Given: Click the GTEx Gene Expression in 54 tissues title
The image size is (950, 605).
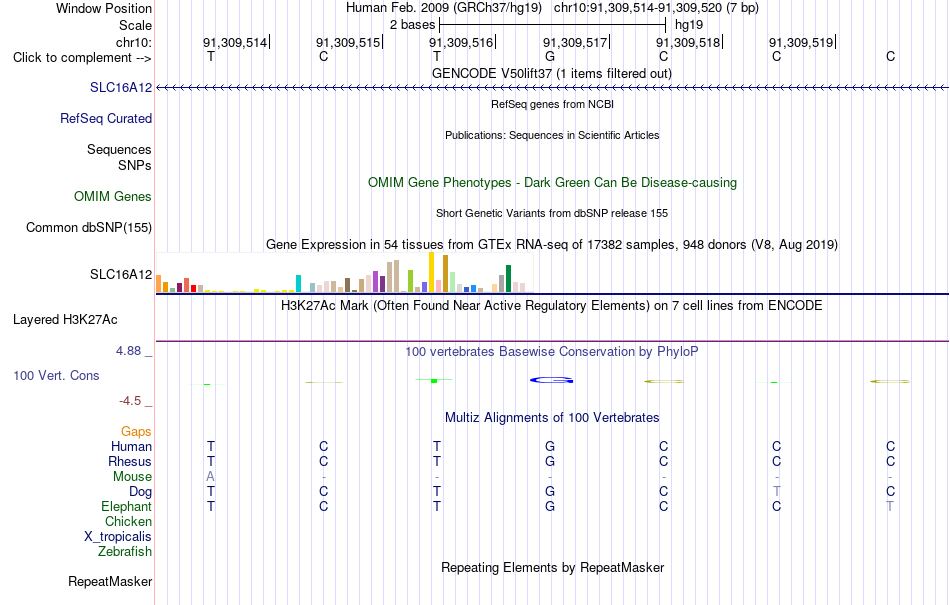Looking at the screenshot, I should (x=552, y=245).
